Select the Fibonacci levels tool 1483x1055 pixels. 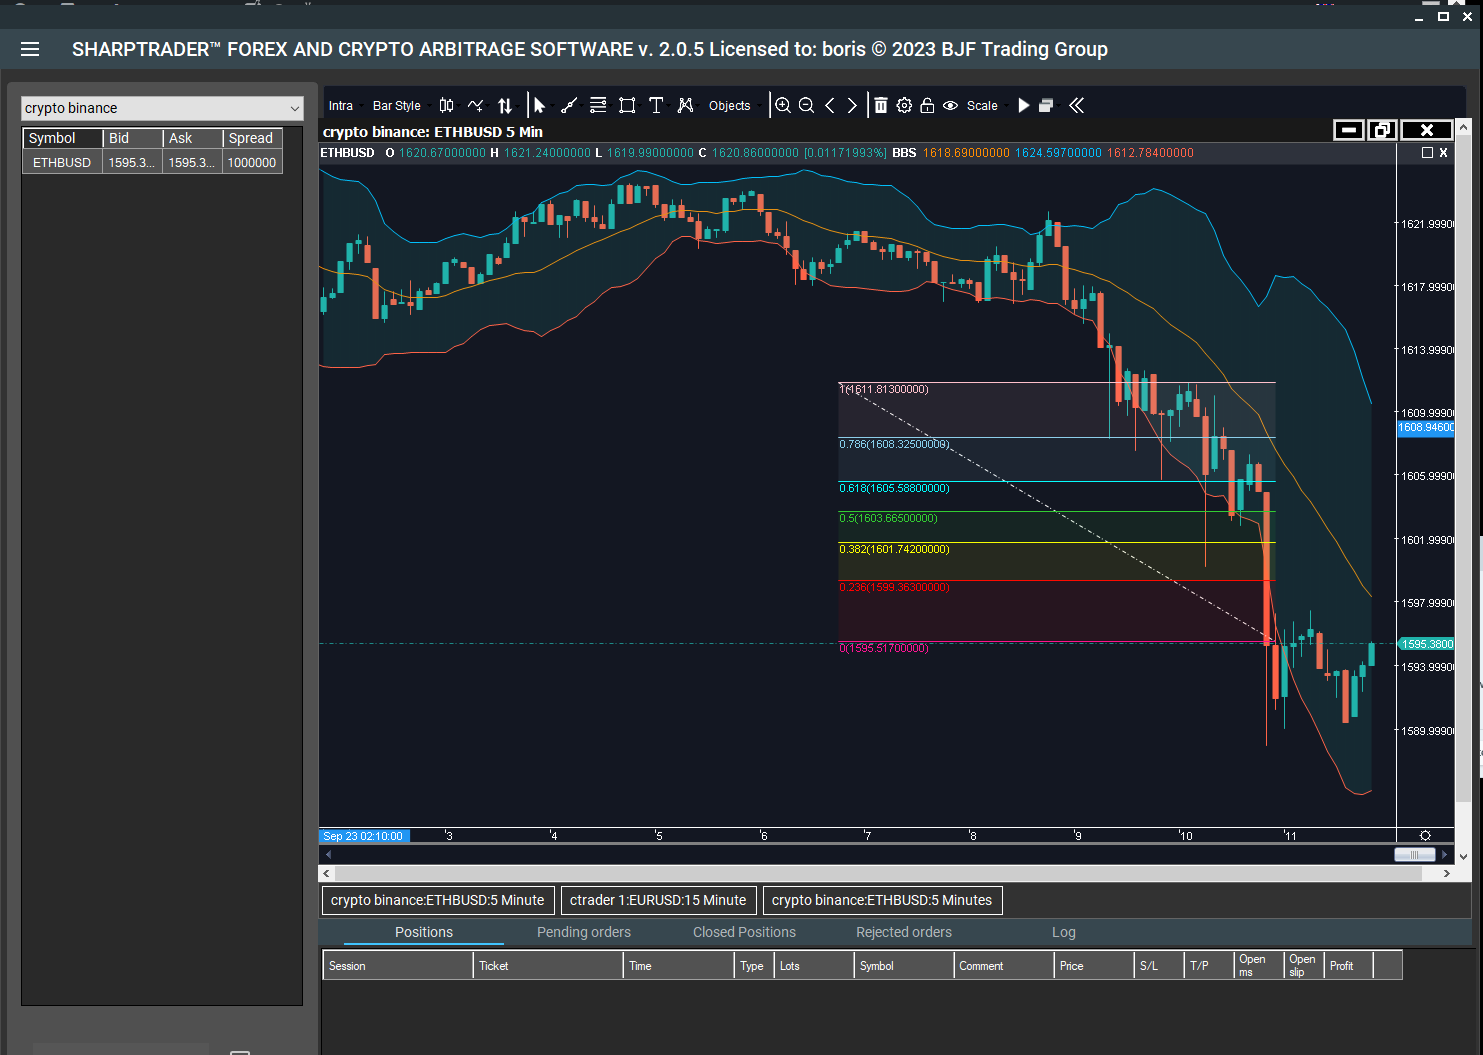[x=598, y=105]
